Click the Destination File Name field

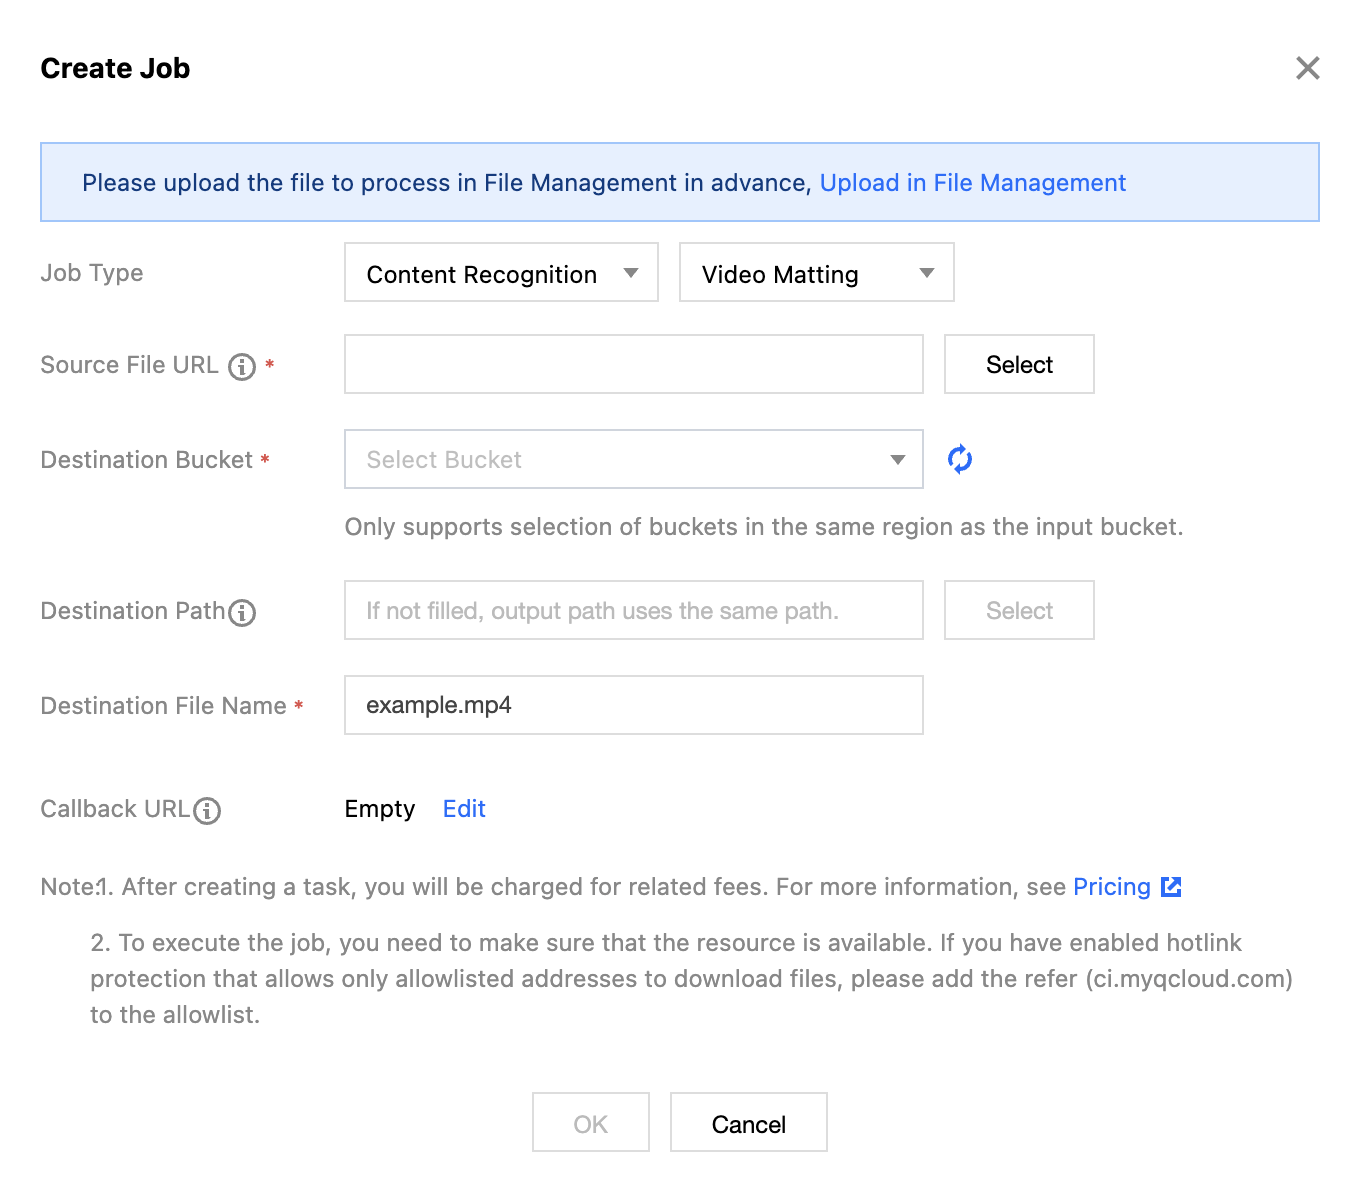click(633, 705)
